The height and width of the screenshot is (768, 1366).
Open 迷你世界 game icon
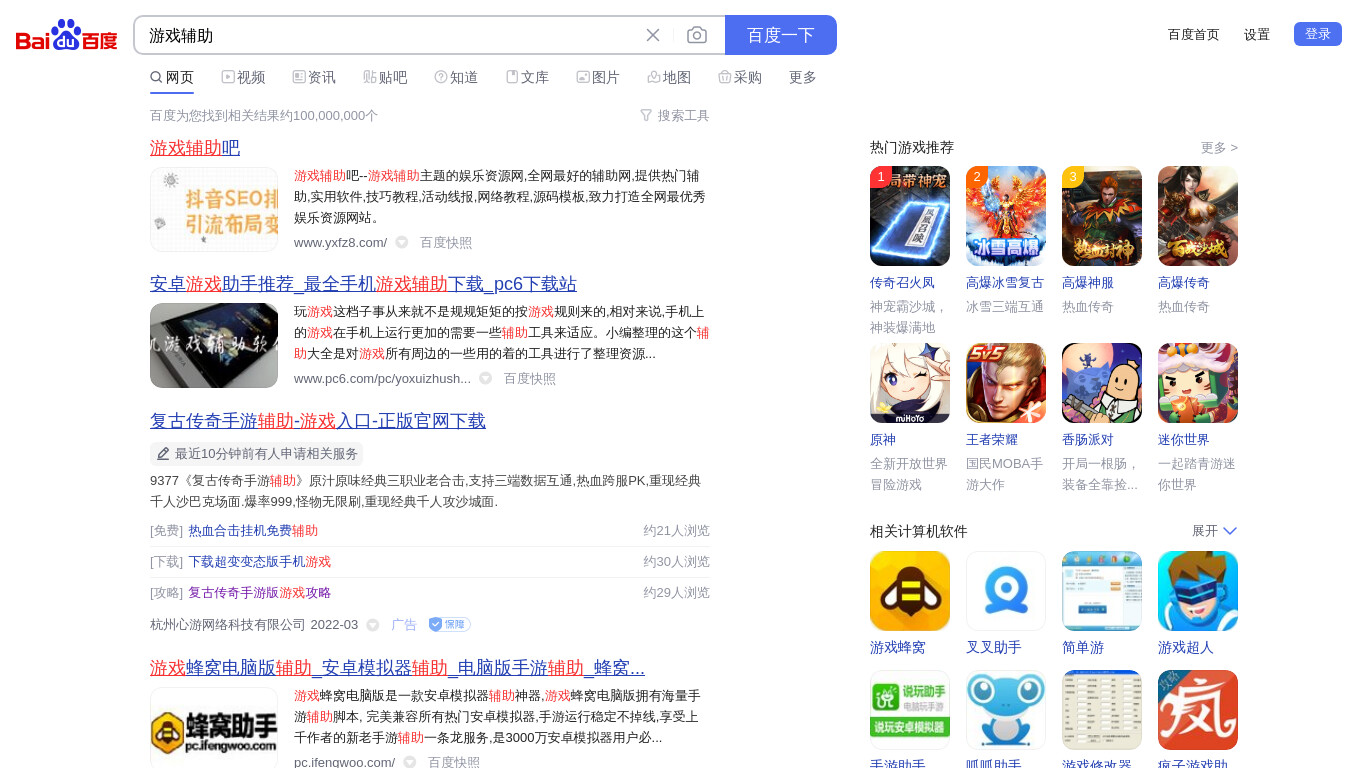point(1198,383)
